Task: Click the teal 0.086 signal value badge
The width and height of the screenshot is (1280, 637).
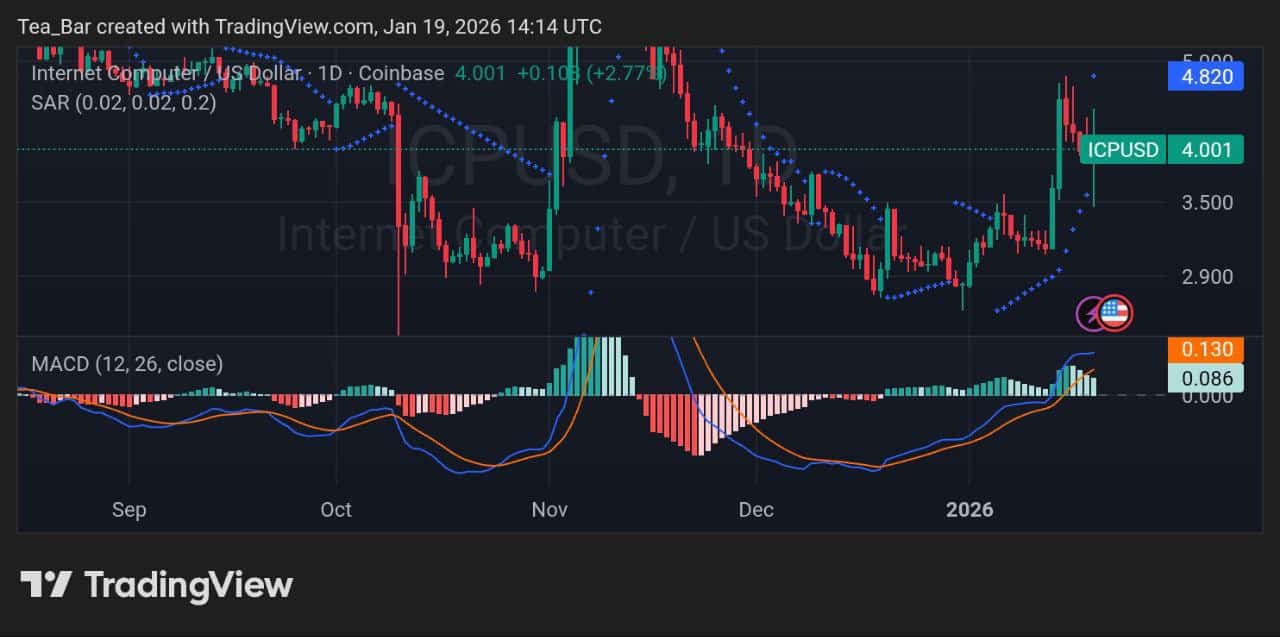Action: (x=1205, y=378)
